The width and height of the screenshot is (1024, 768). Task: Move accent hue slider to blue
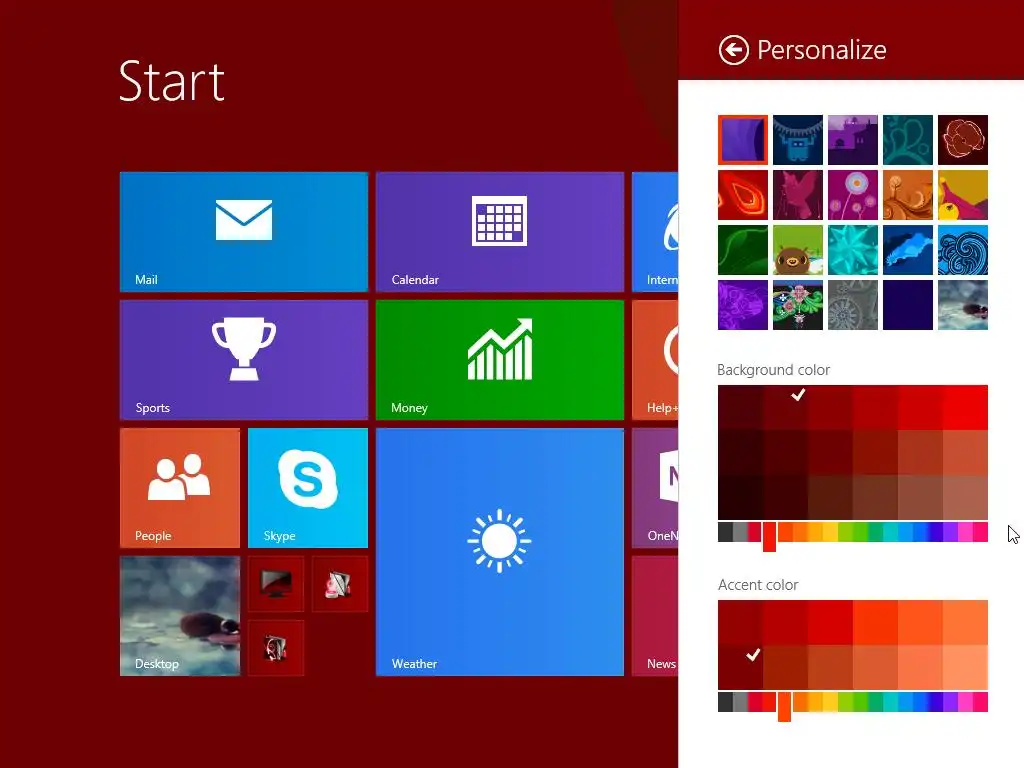coord(920,702)
